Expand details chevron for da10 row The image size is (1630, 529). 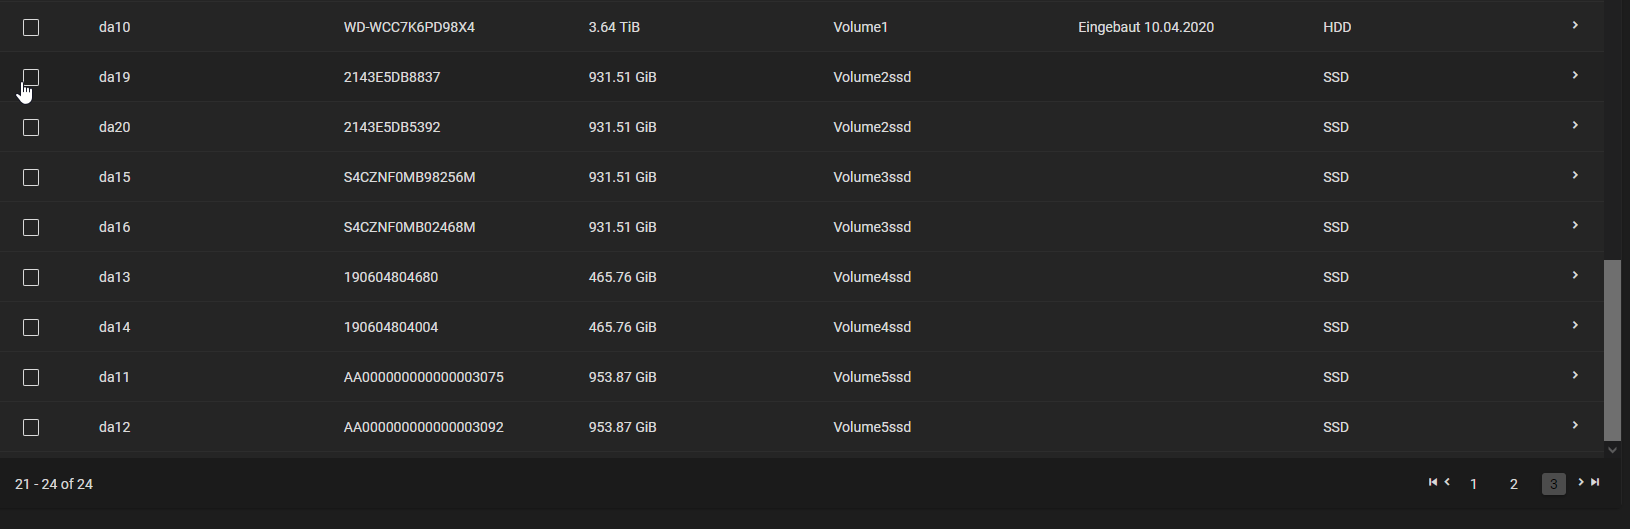(1575, 25)
